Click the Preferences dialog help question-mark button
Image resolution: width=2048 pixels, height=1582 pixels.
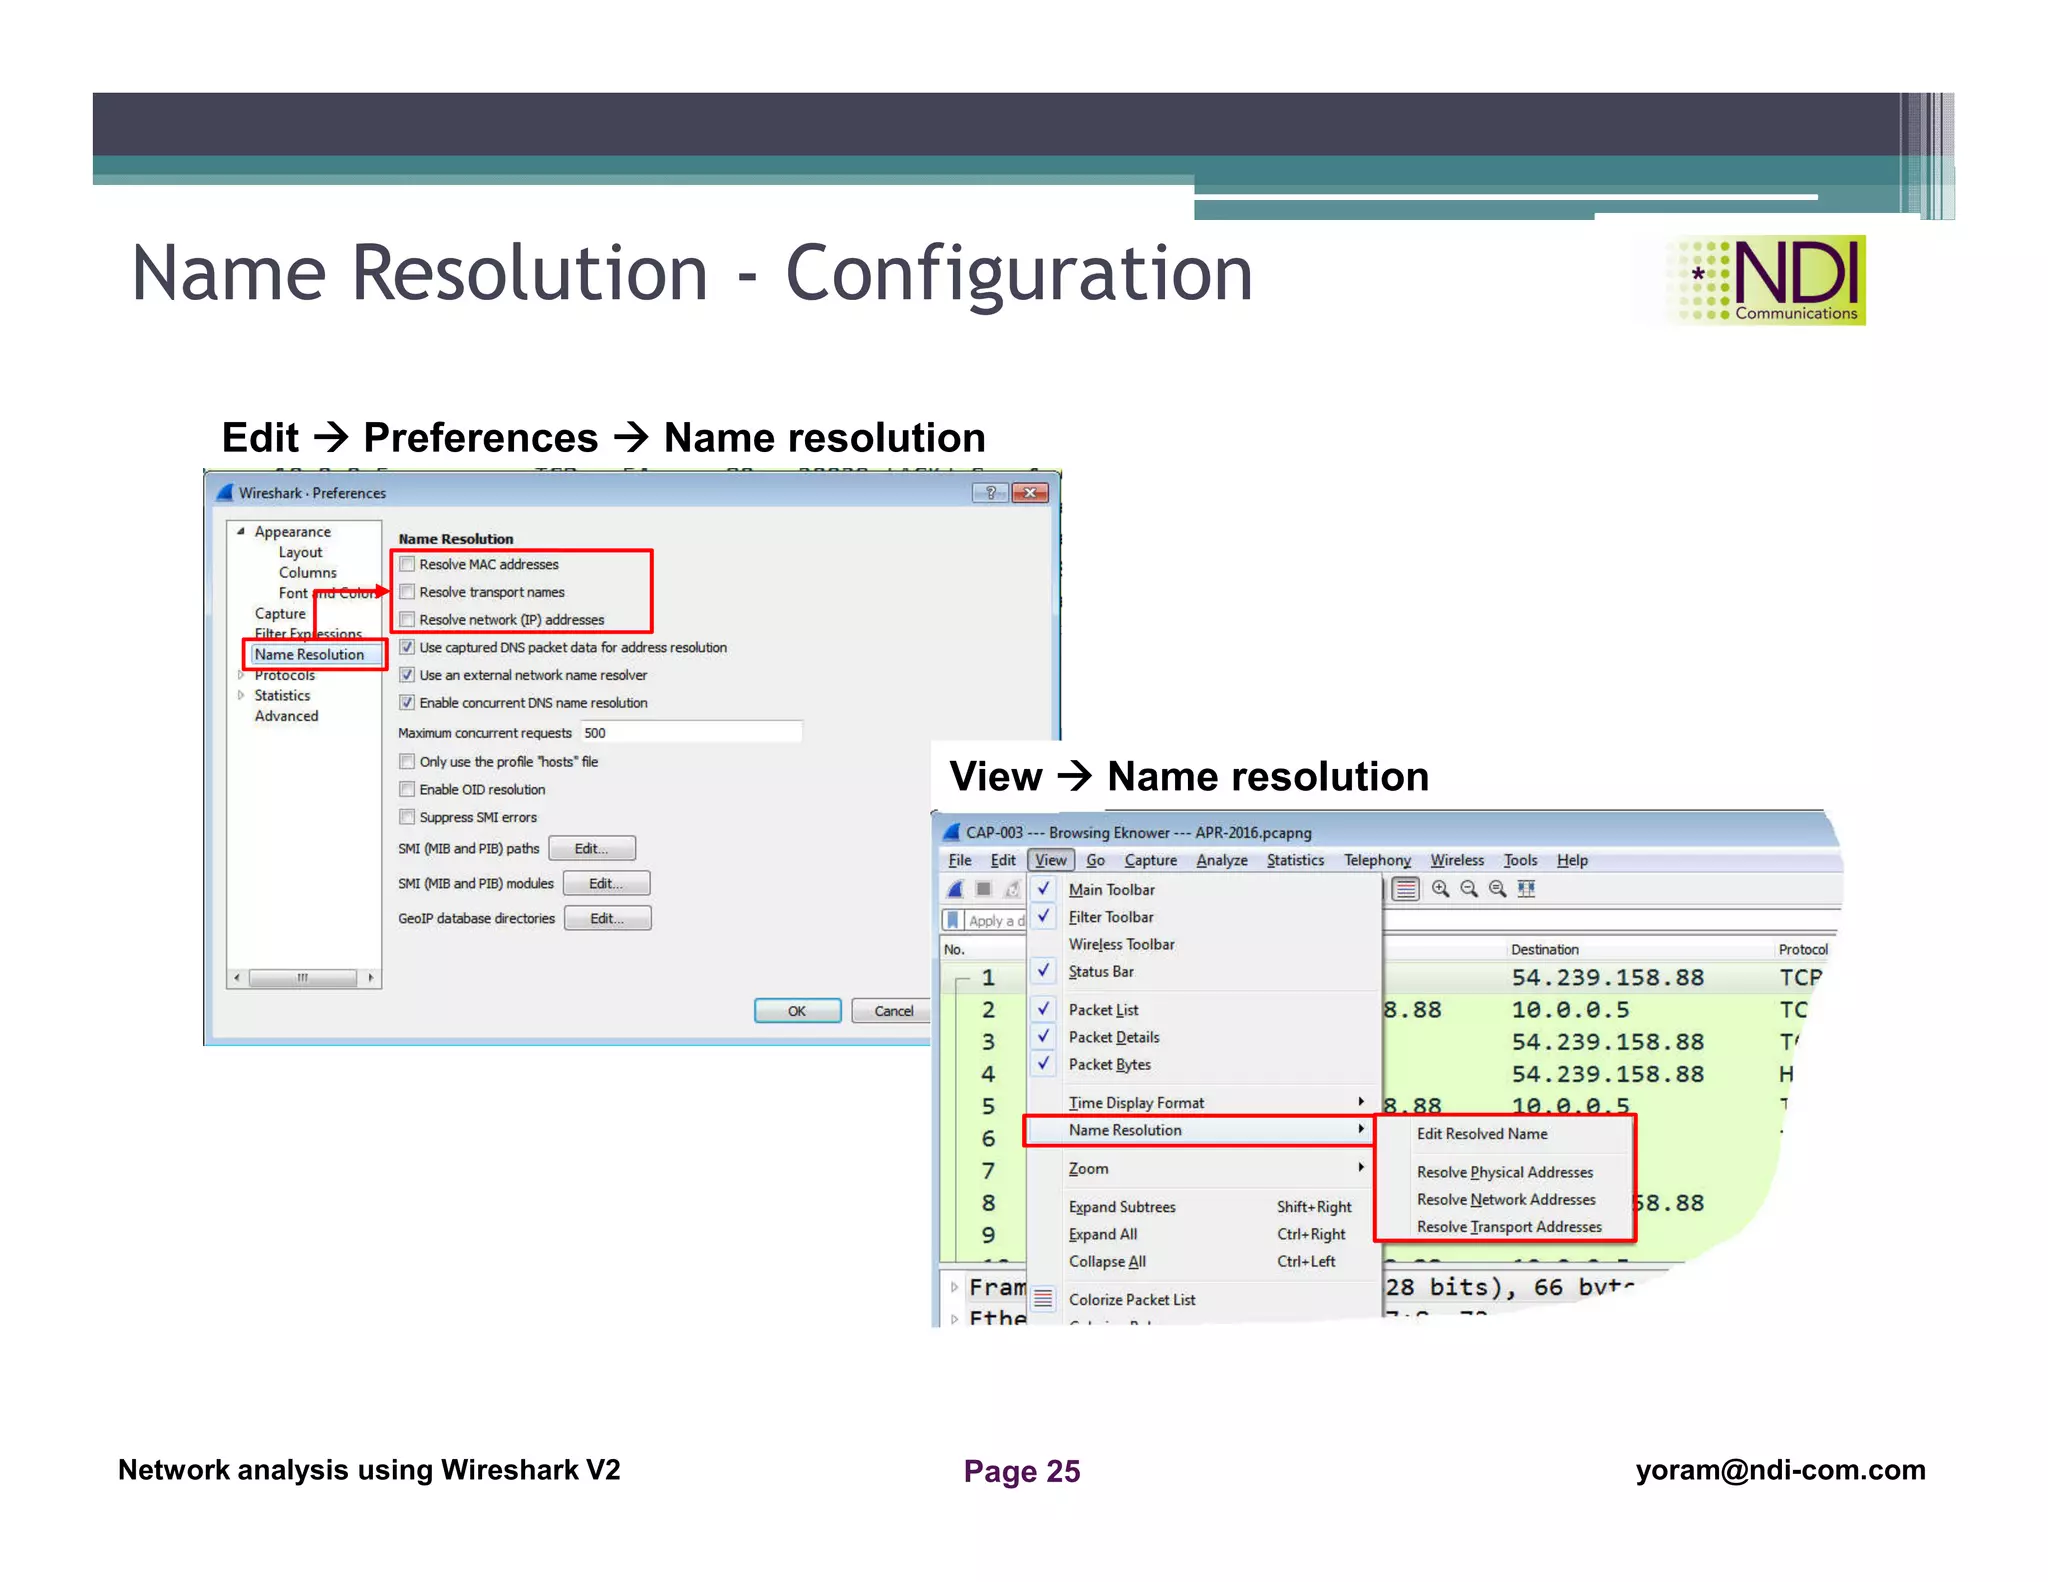pyautogui.click(x=990, y=492)
